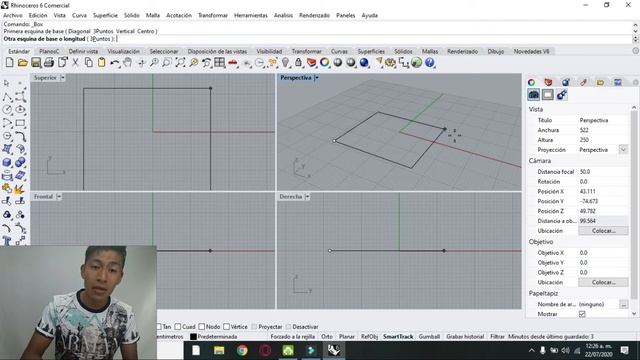
Task: Open File Explorer from the taskbar
Action: point(219,350)
